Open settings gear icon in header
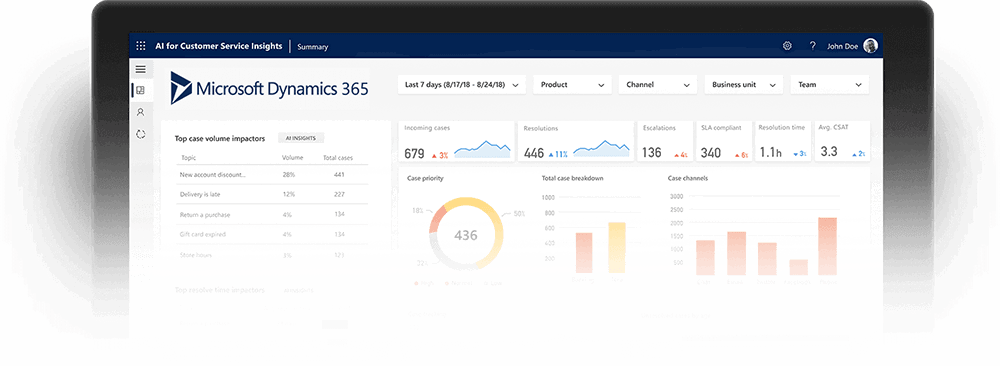Viewport: 1000px width, 366px height. click(788, 46)
